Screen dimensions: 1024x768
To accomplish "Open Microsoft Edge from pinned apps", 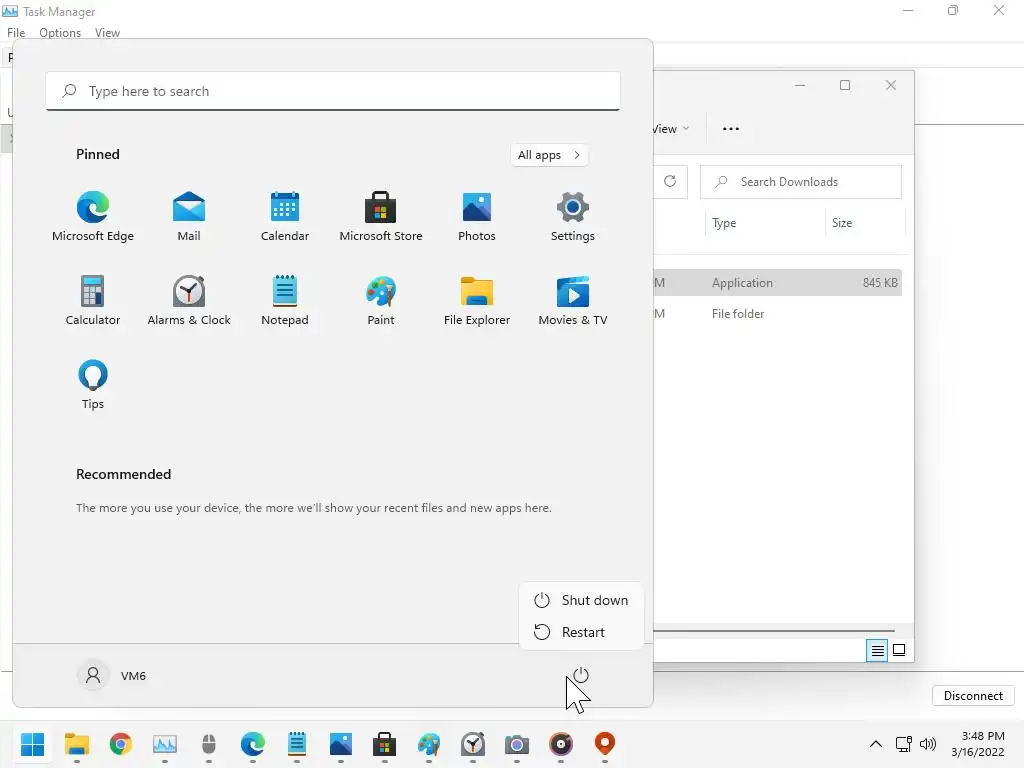I will (93, 217).
